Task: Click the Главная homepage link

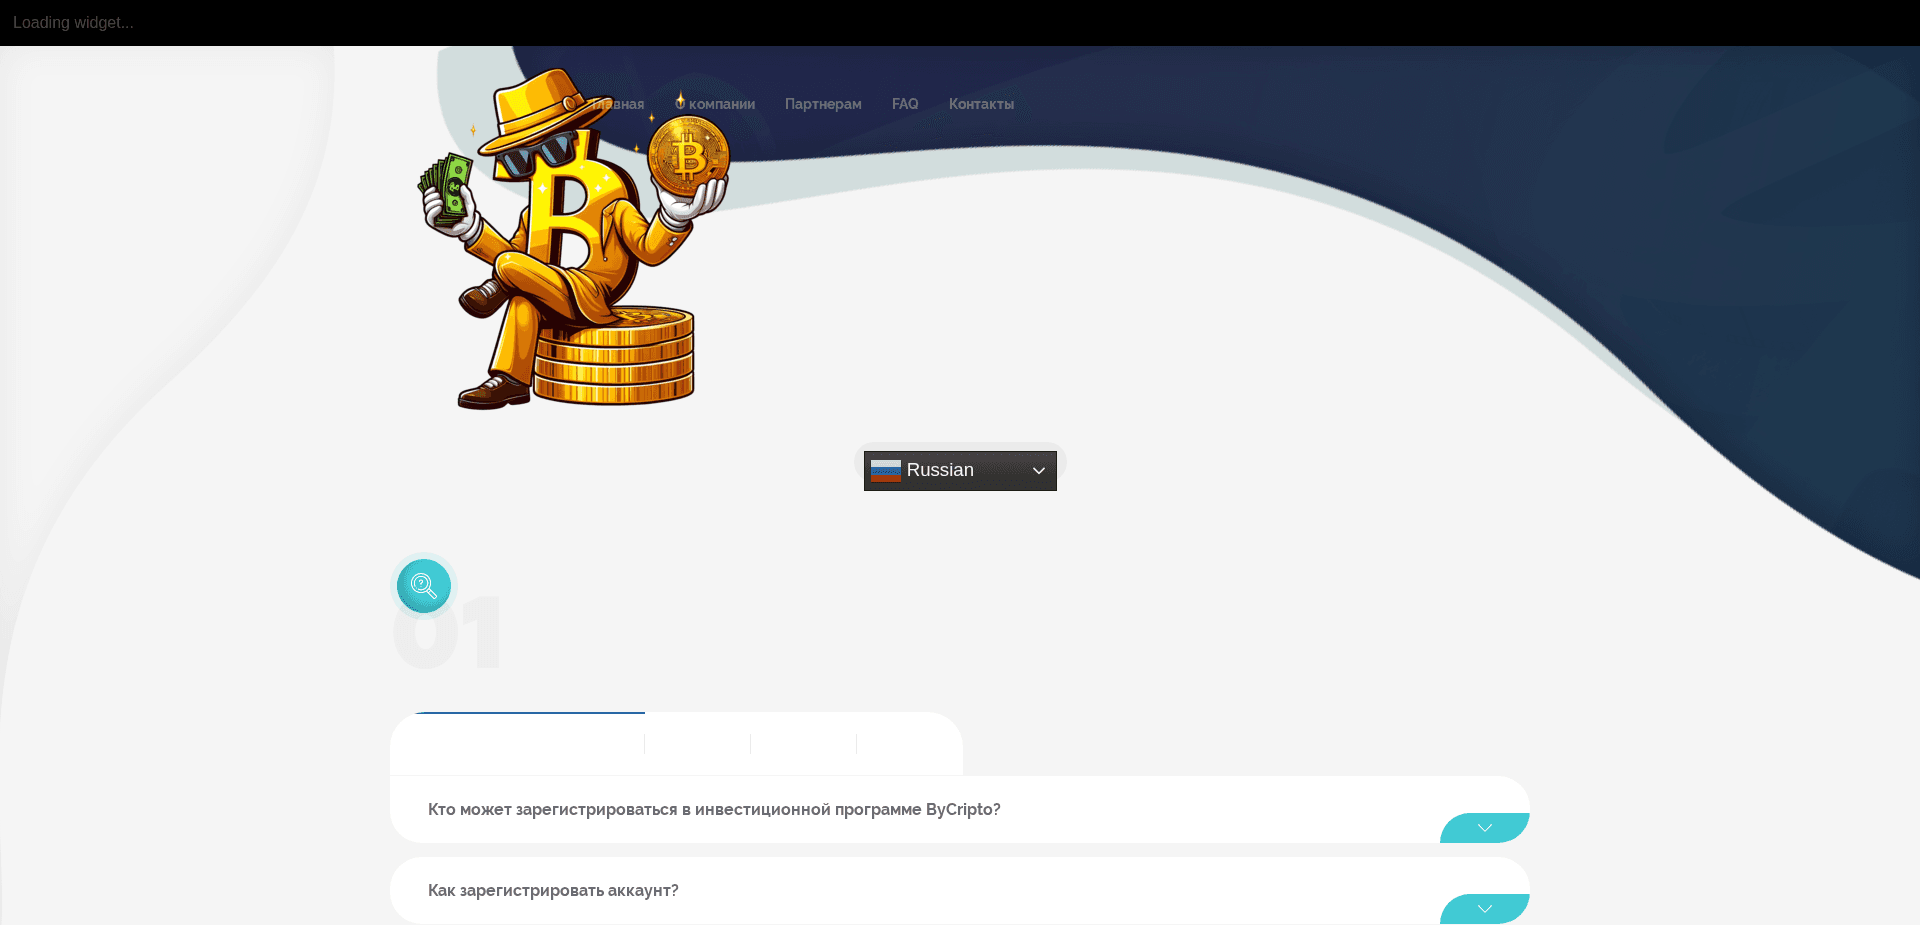Action: [619, 103]
